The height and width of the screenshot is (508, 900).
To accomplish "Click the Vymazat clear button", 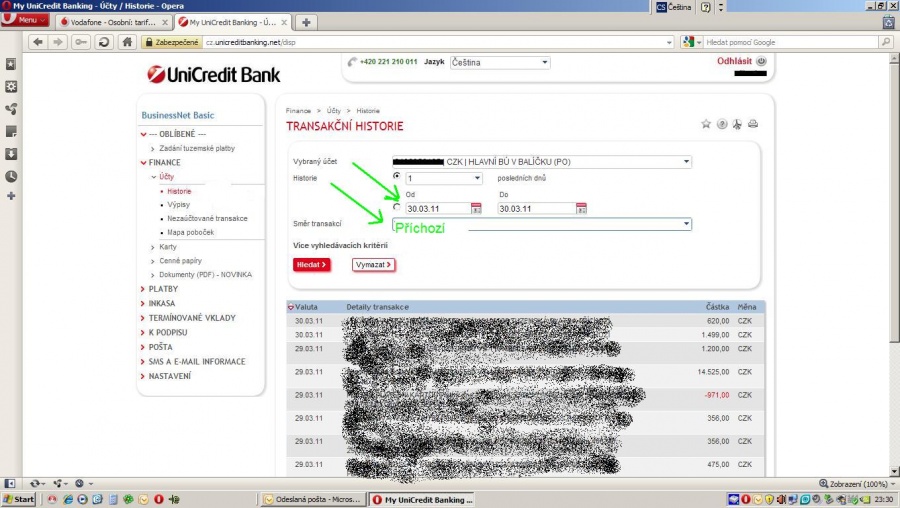I will (x=374, y=265).
